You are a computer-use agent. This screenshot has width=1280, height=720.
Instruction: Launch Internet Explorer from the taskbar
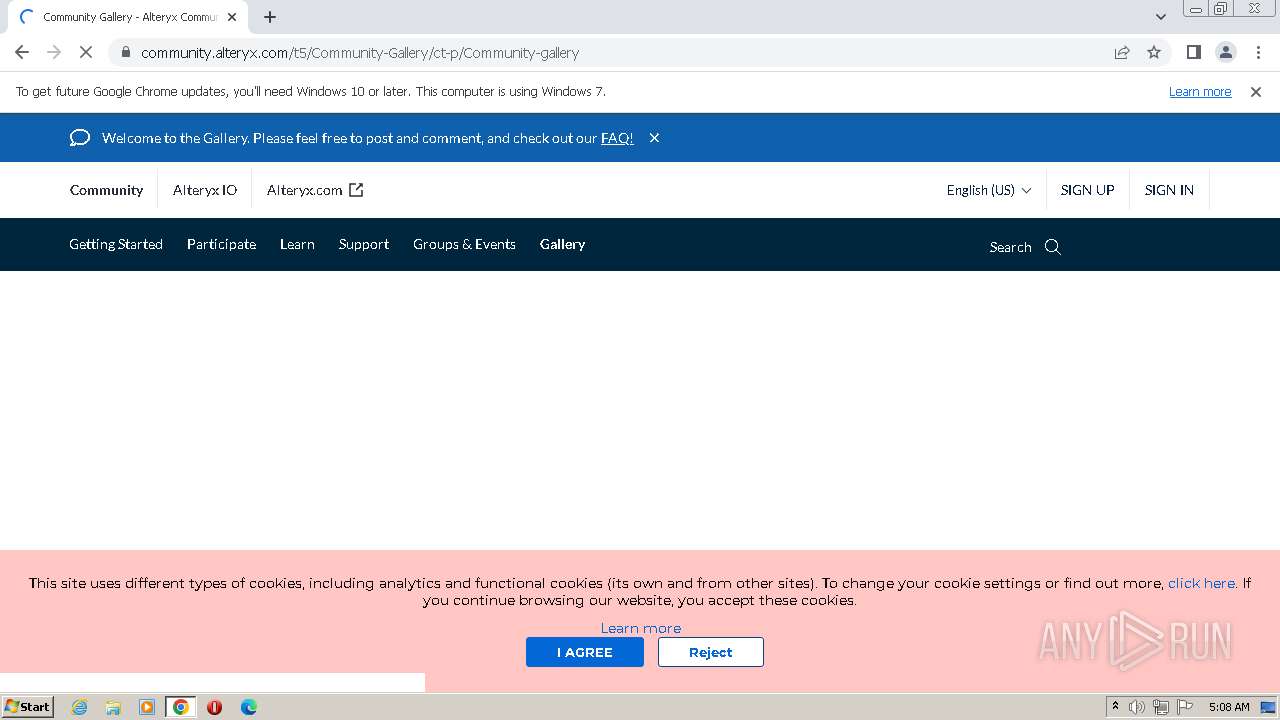(80, 707)
